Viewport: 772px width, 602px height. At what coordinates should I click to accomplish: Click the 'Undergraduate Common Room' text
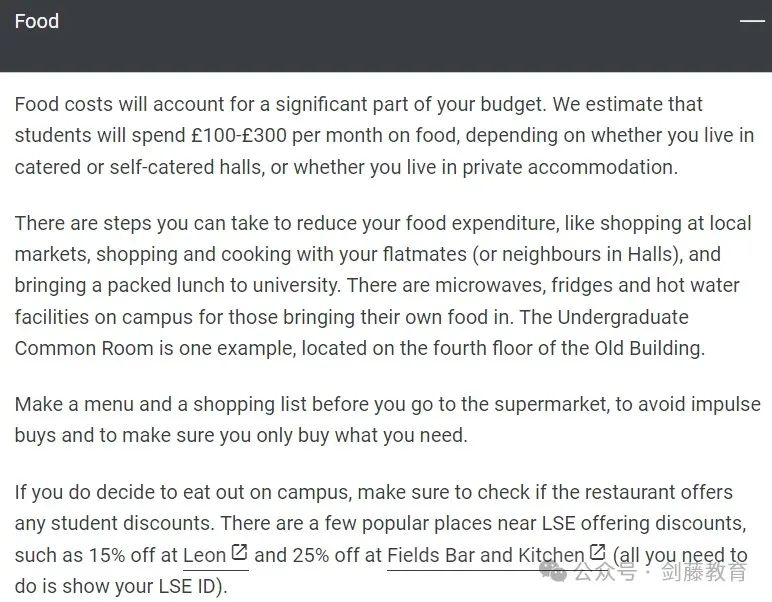(x=352, y=333)
